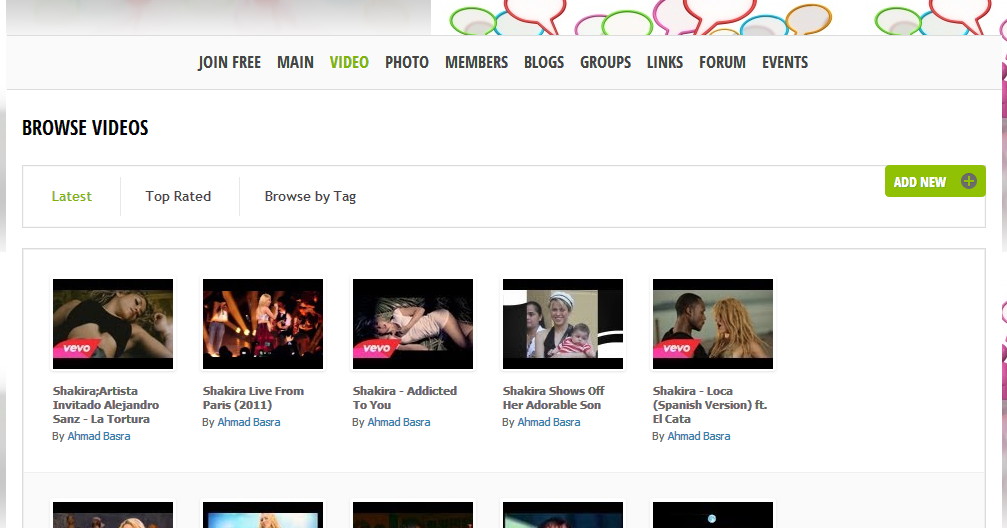Select the VIDEO navigation item
This screenshot has width=1007, height=528.
coord(349,62)
